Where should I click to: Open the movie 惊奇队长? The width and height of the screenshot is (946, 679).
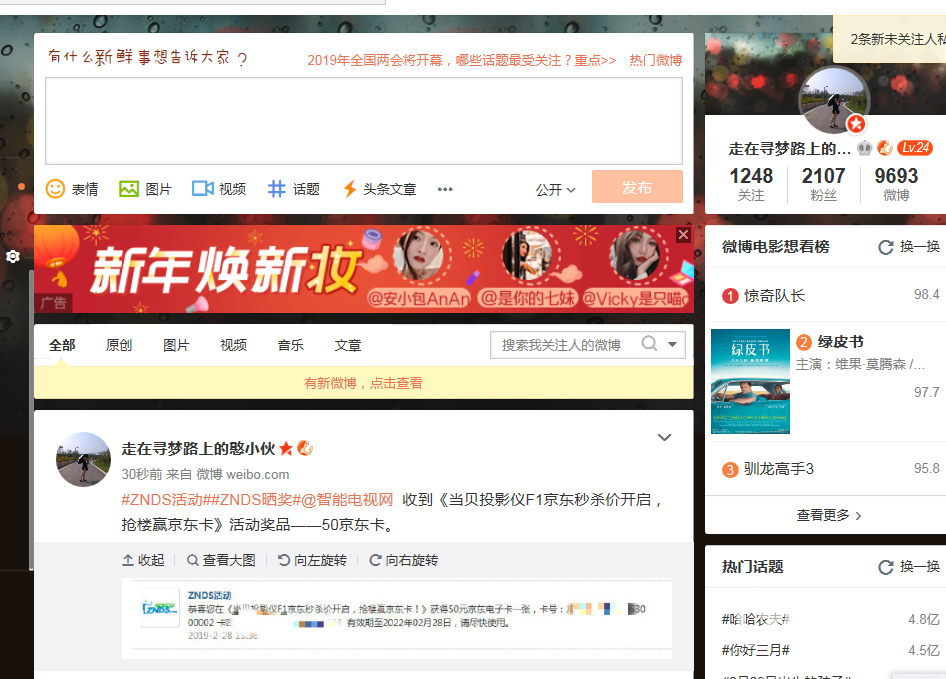tap(775, 296)
